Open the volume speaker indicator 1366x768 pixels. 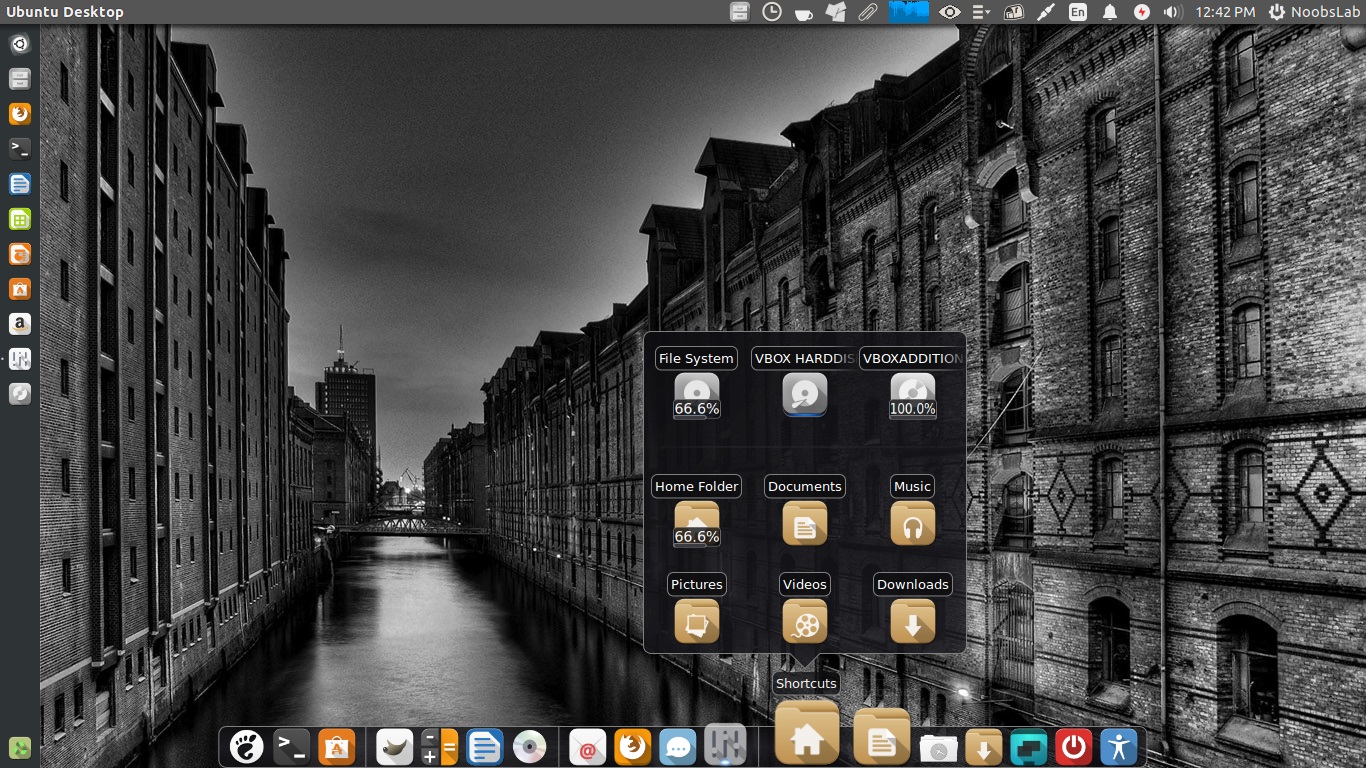click(1173, 12)
